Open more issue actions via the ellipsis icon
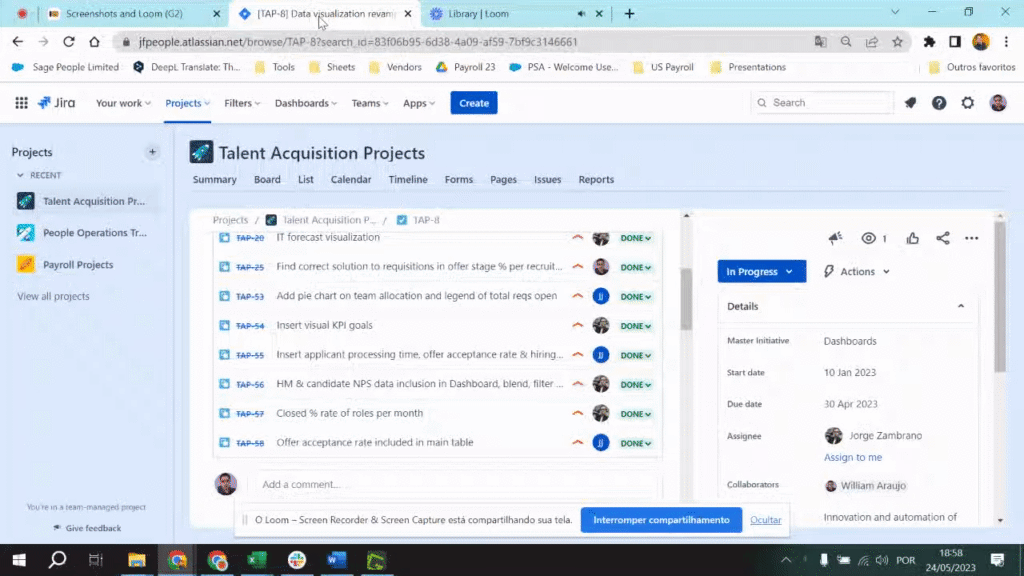Image resolution: width=1024 pixels, height=576 pixels. (x=970, y=238)
